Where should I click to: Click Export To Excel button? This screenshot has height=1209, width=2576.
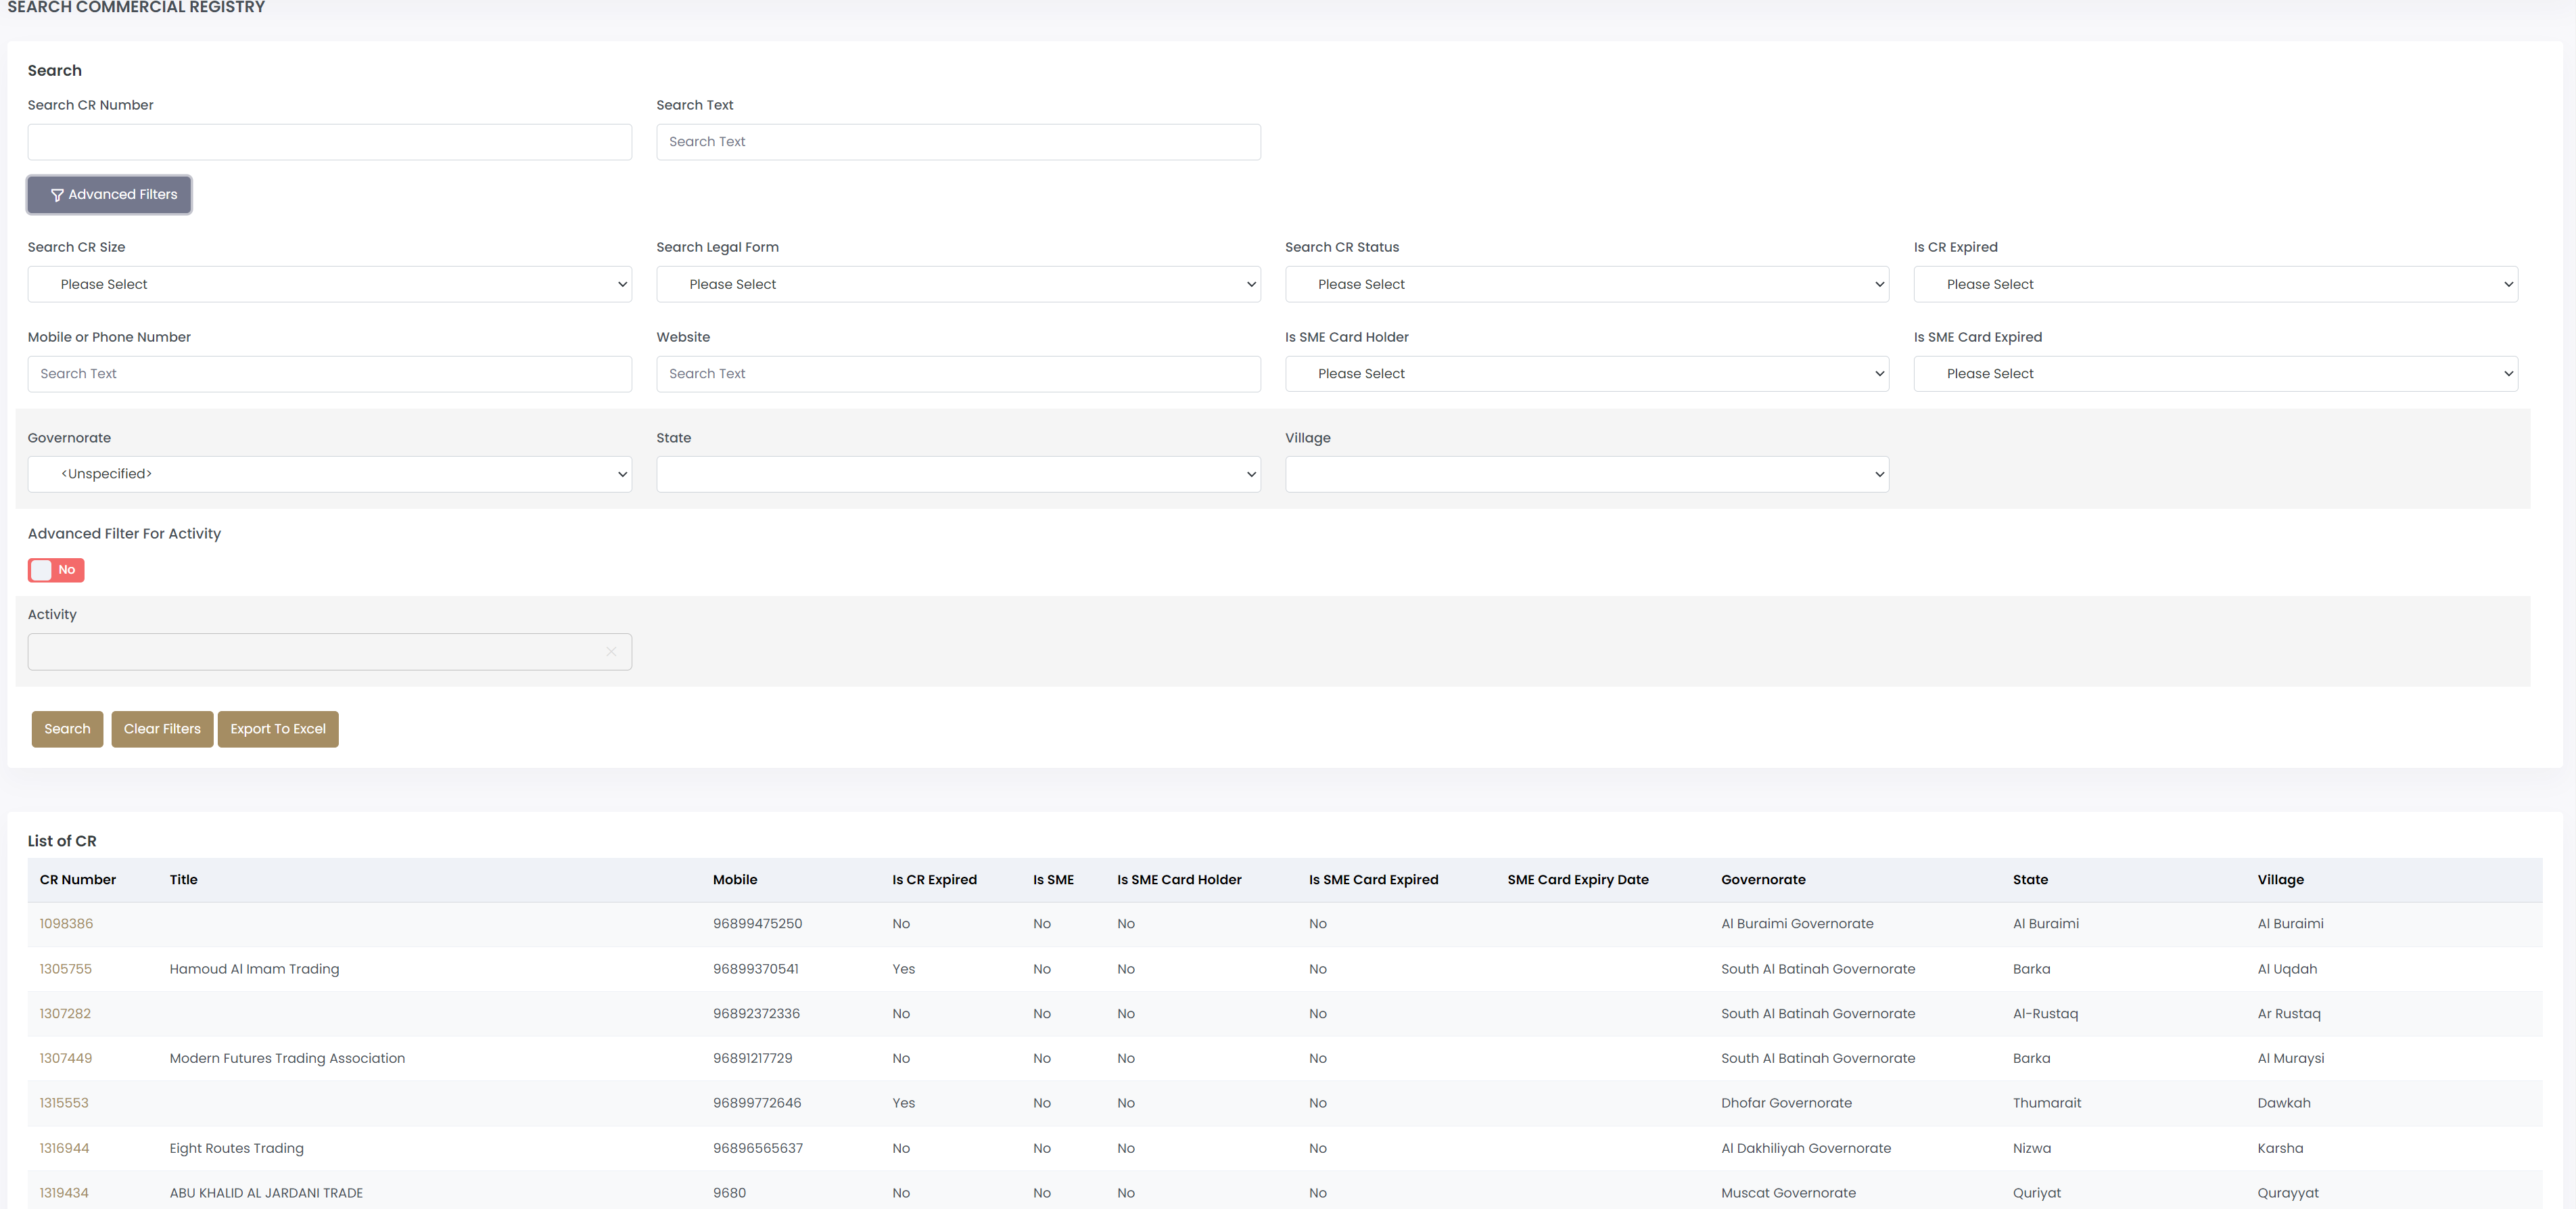[x=278, y=729]
